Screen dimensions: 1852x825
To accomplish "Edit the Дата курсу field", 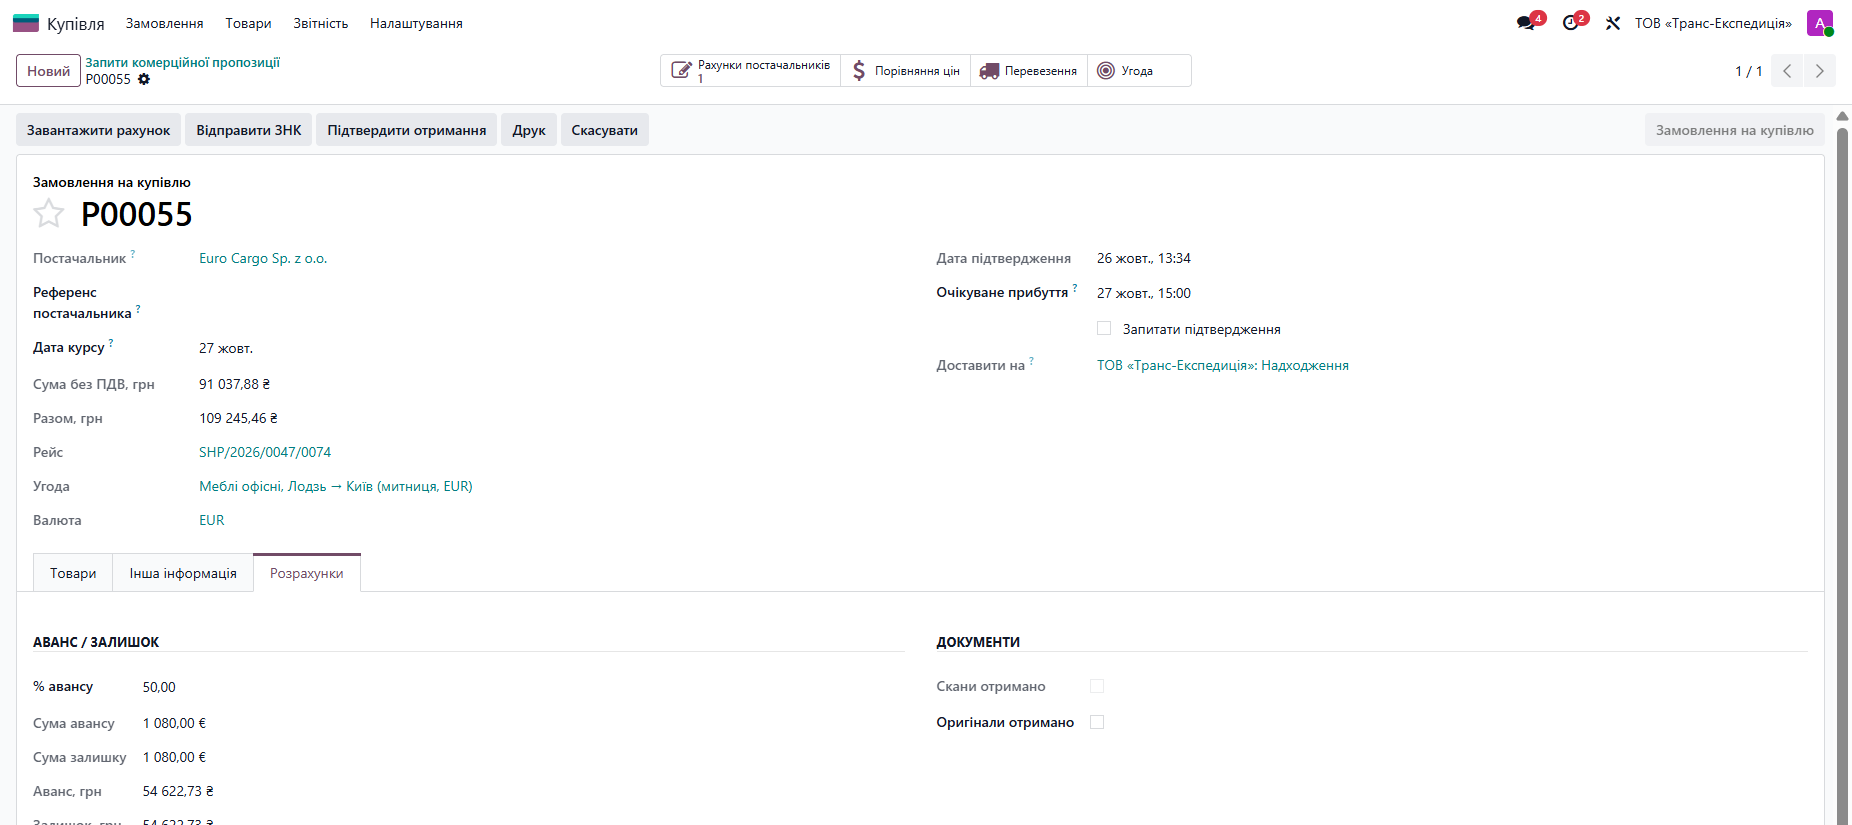I will (226, 348).
